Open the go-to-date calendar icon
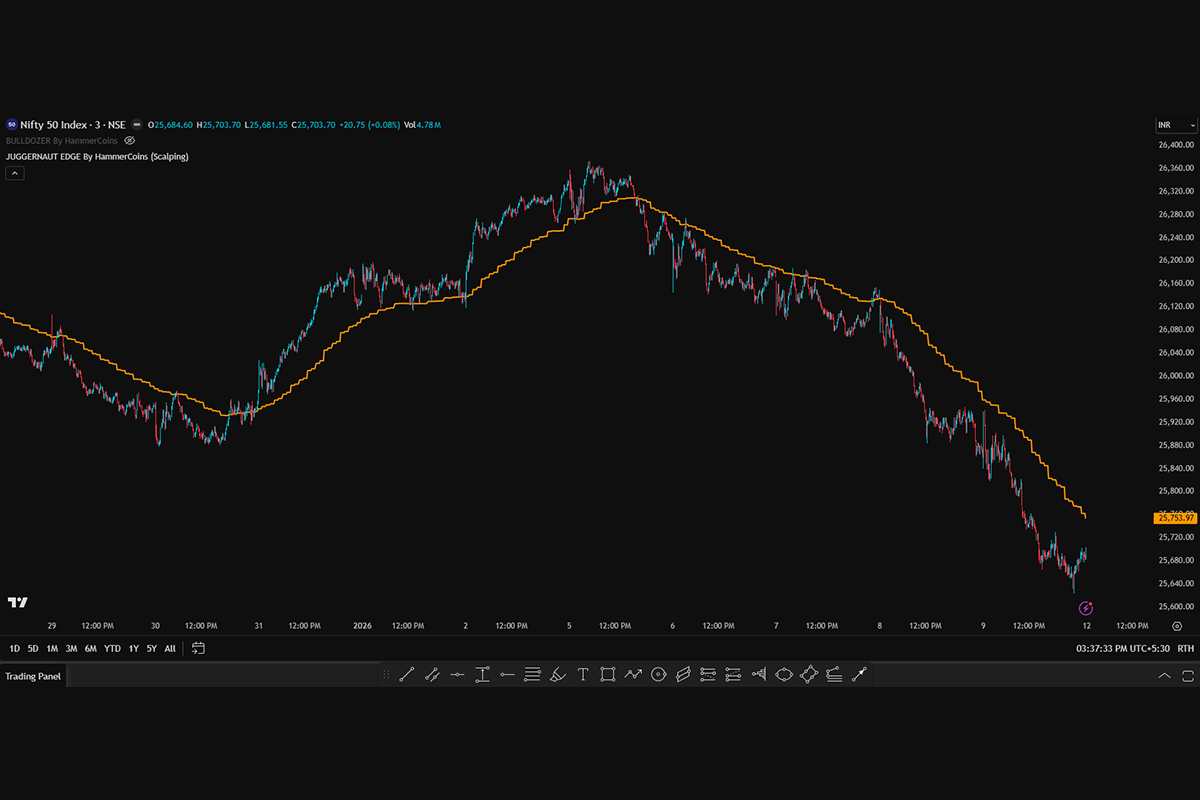 (198, 648)
